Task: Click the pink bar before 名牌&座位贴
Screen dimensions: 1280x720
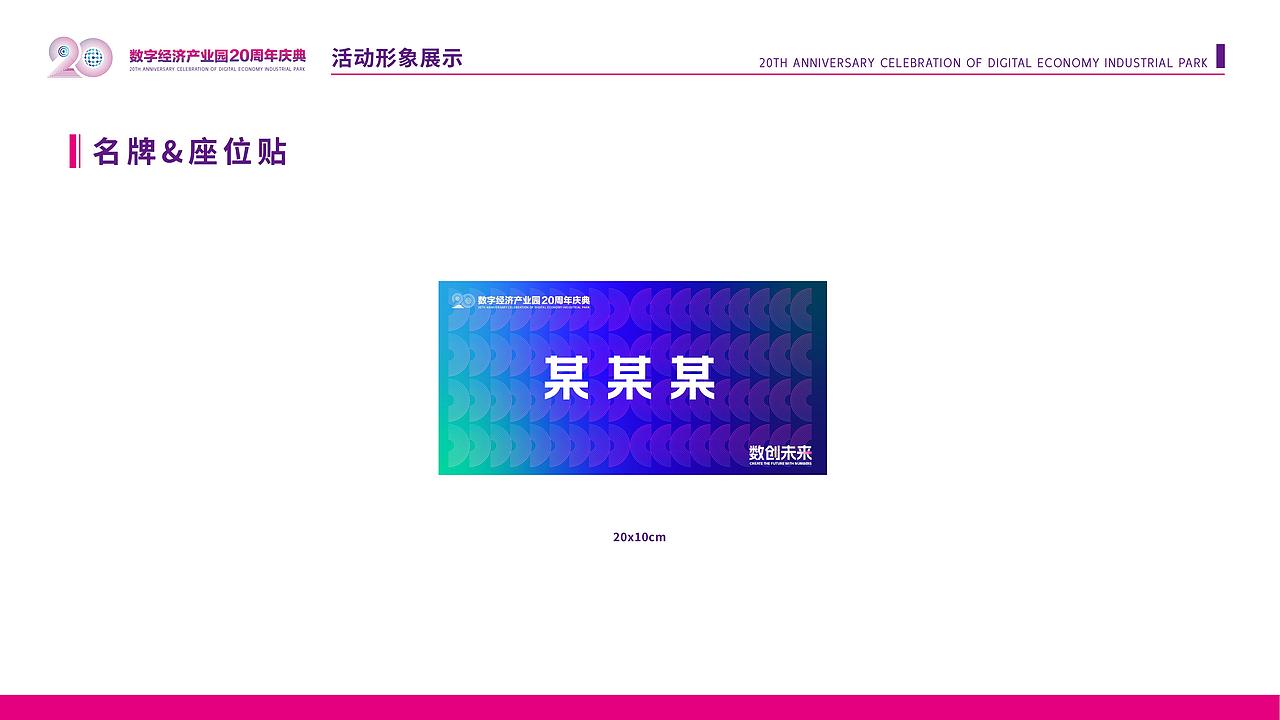Action: (72, 152)
